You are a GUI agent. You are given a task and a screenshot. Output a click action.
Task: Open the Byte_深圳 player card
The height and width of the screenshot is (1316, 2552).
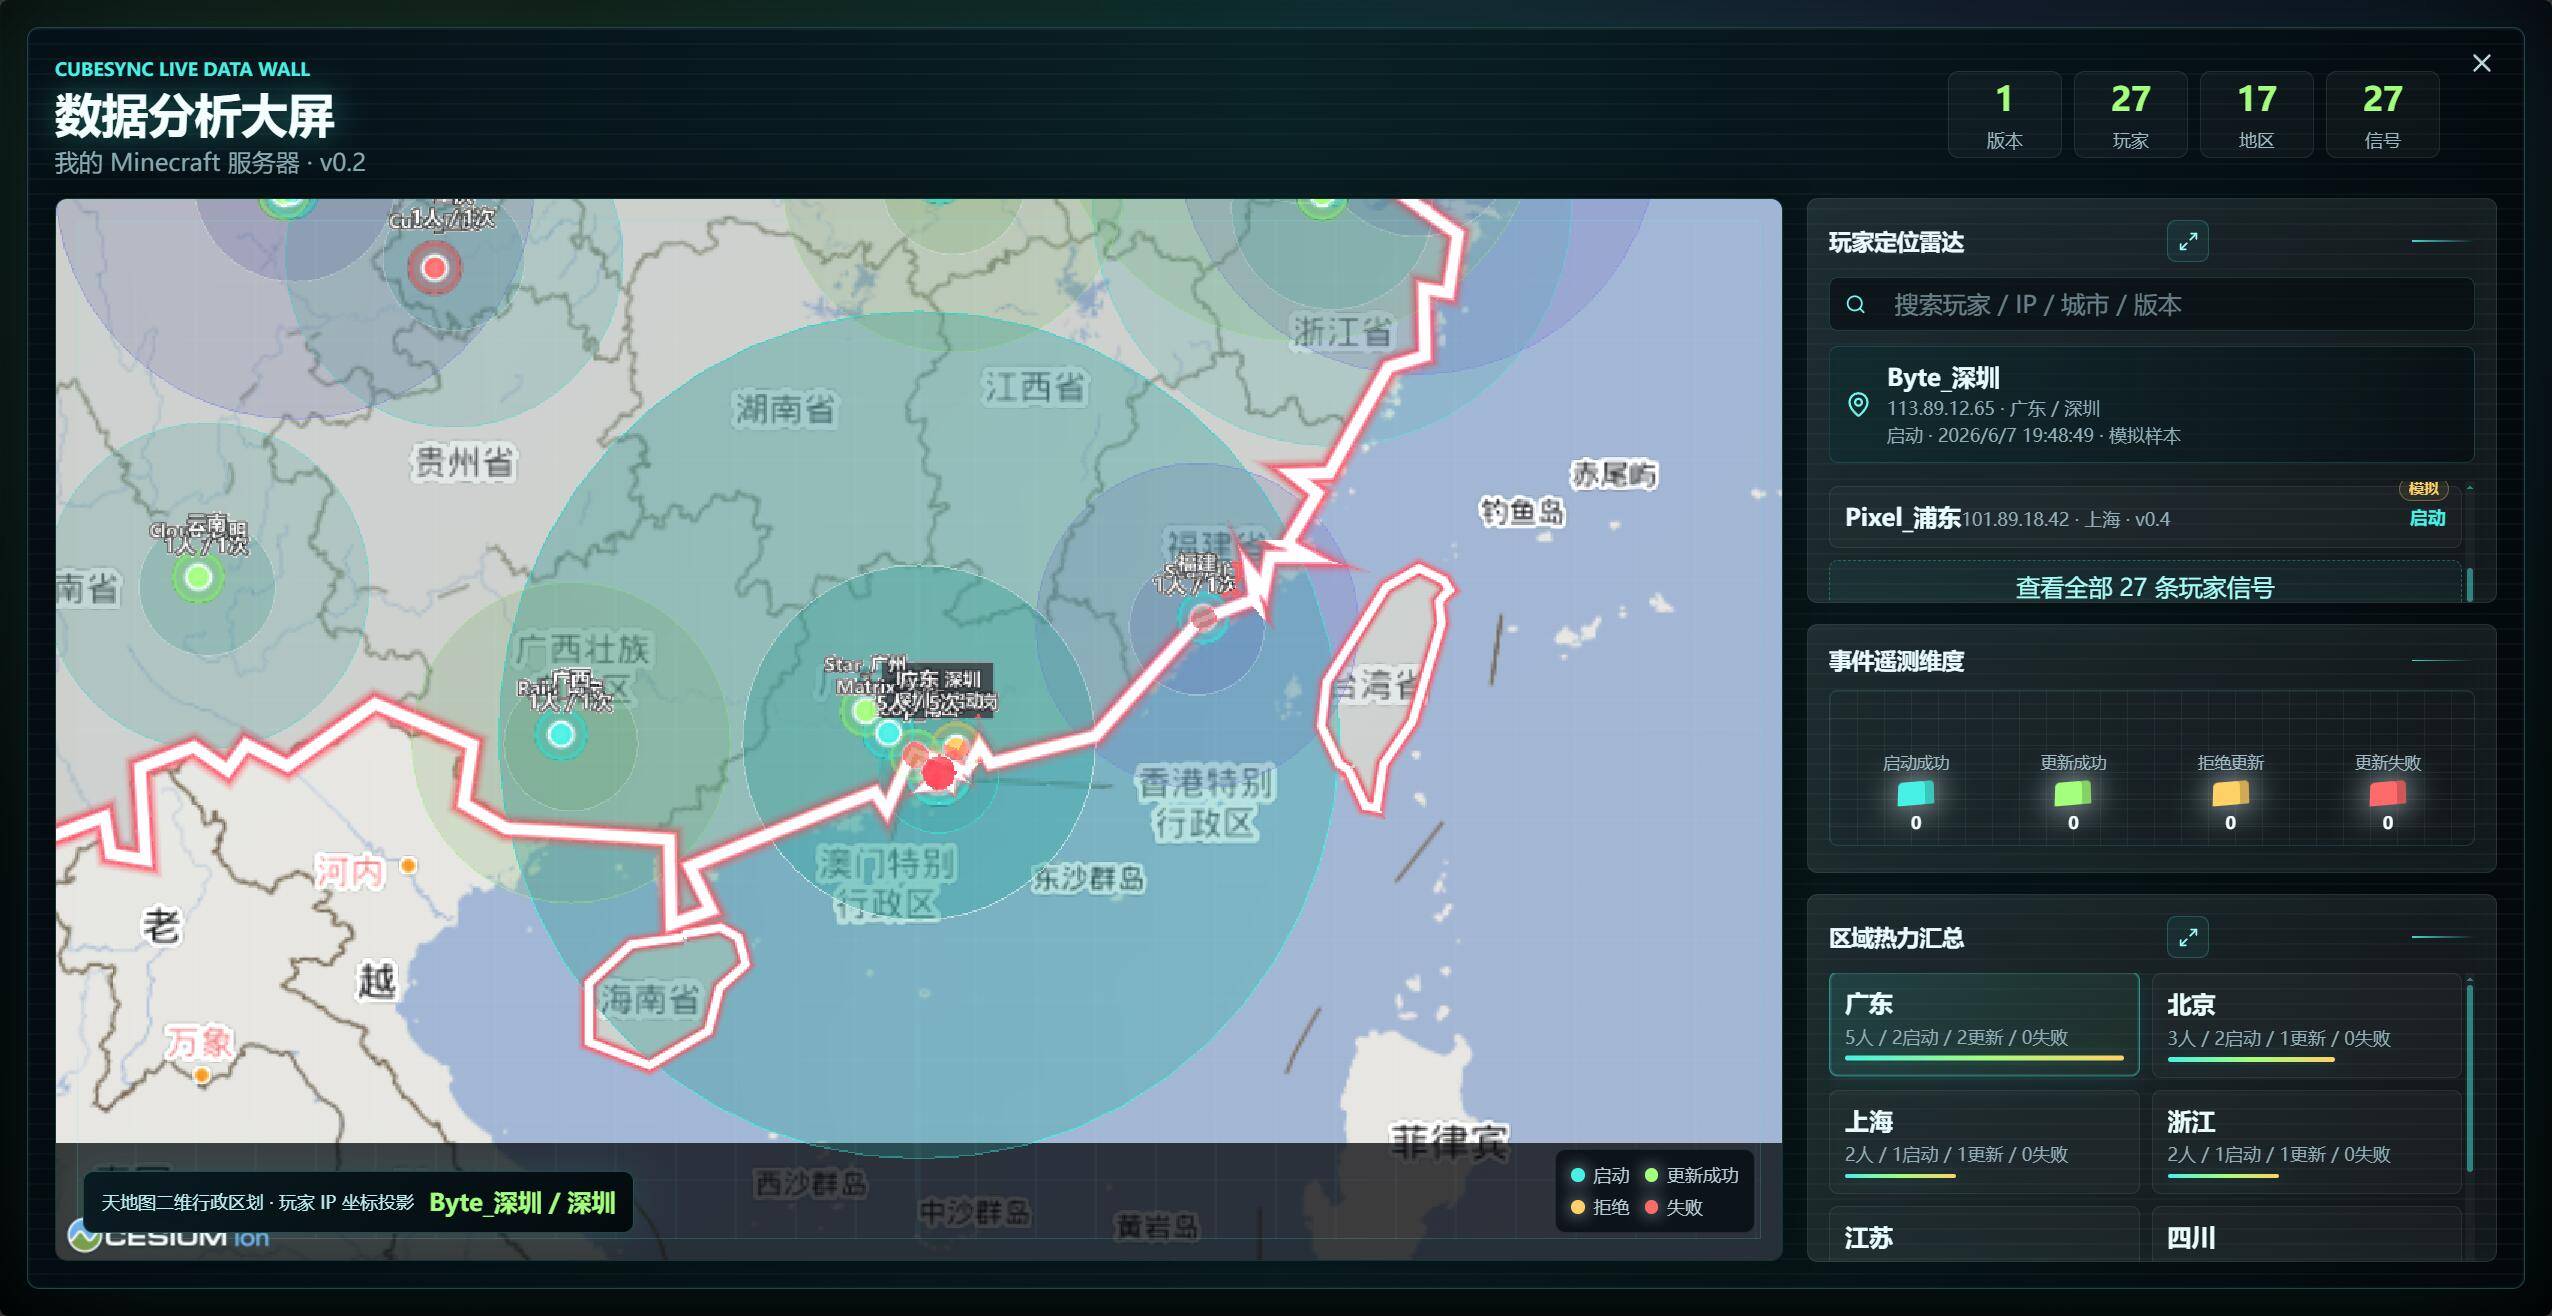tap(2151, 405)
